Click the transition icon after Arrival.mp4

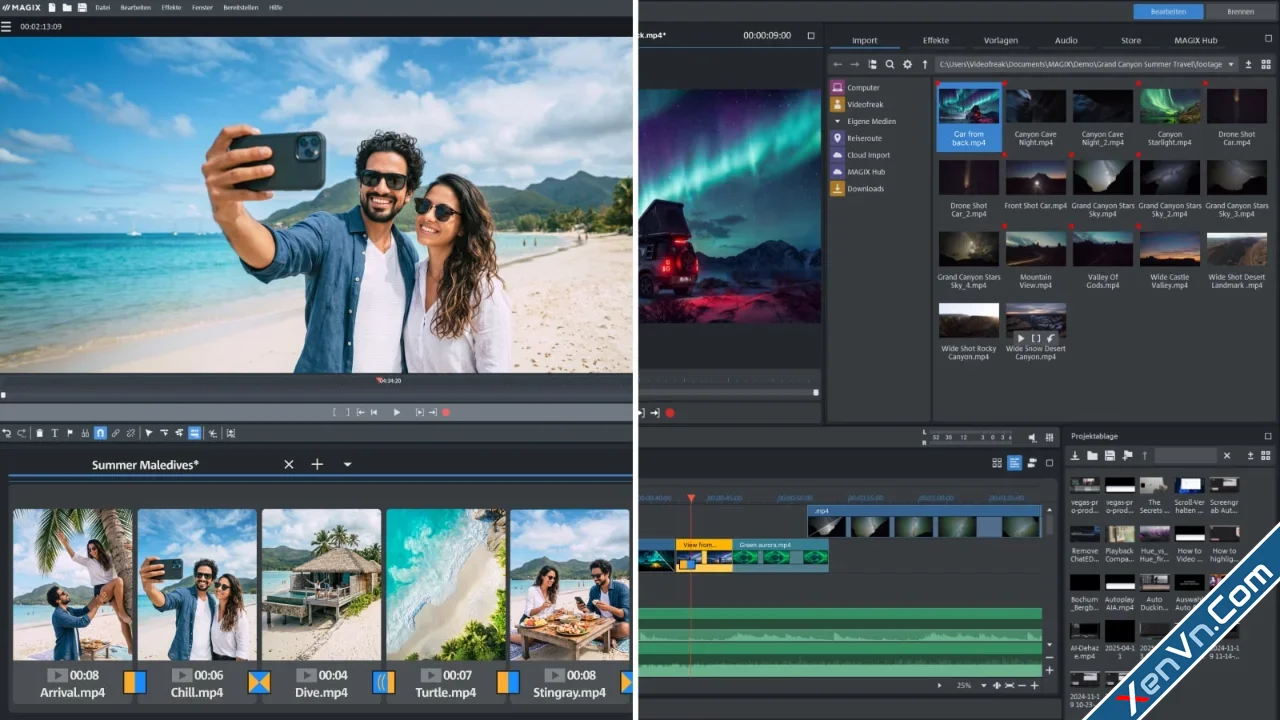point(135,682)
